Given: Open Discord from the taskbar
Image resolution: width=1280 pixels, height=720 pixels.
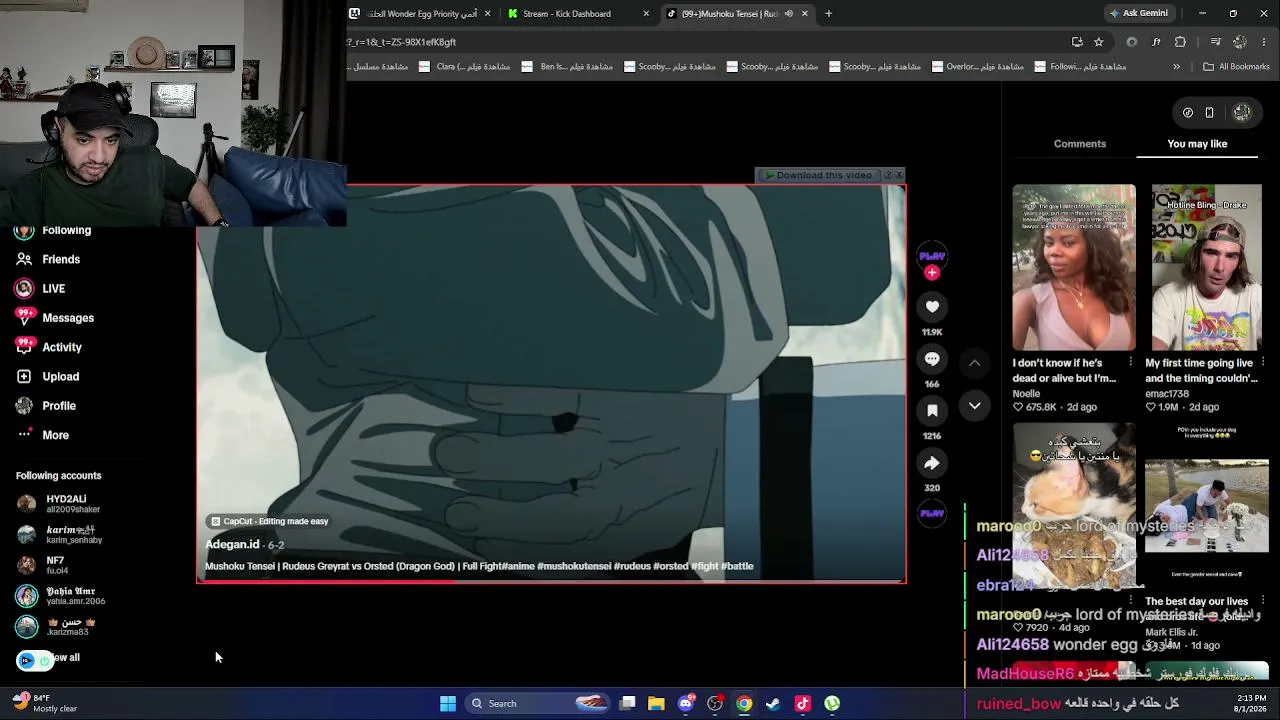Looking at the screenshot, I should [x=686, y=704].
